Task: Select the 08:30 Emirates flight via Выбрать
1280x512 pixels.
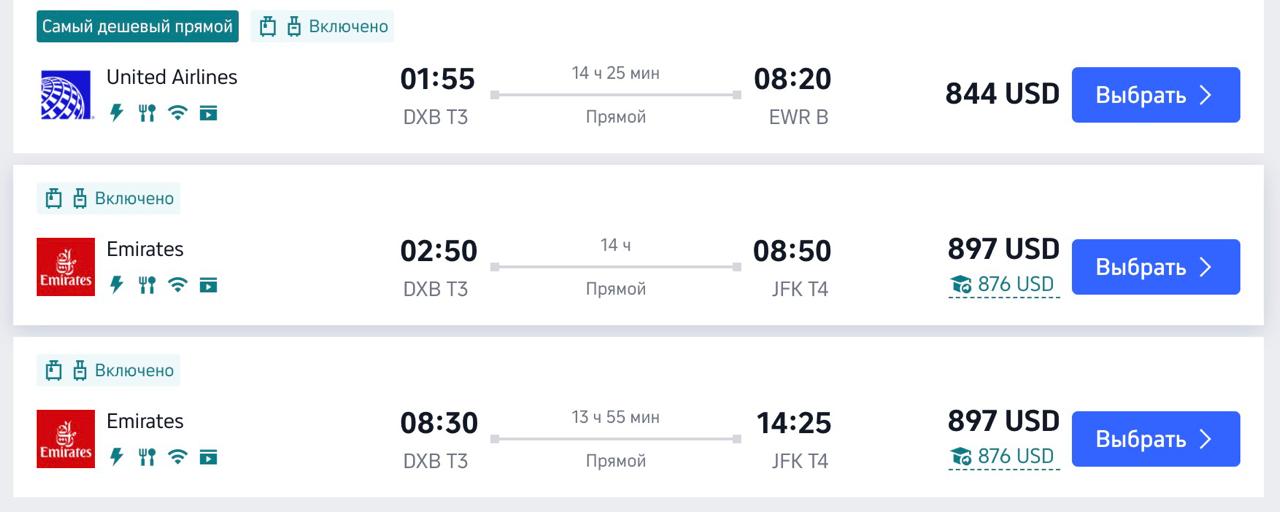Action: click(1156, 439)
